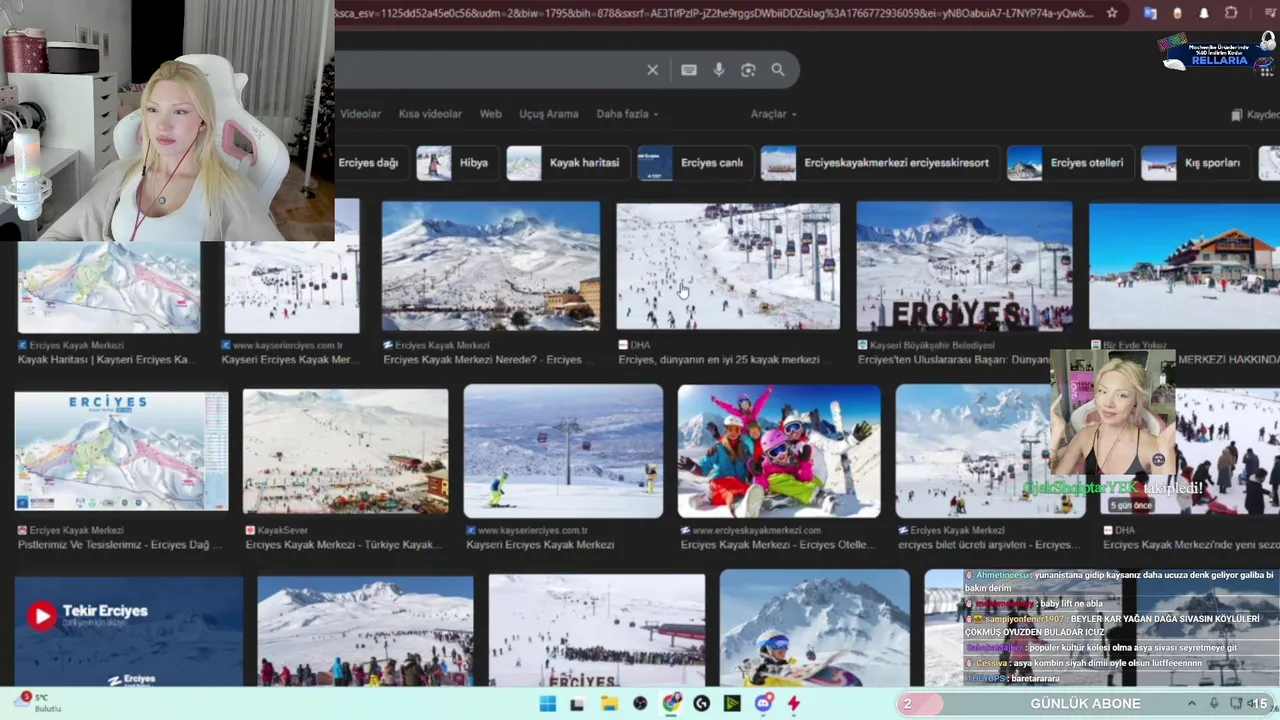This screenshot has height=720, width=1280.
Task: Open Erciyes'ten Uluslararası Başarı result link
Action: [x=954, y=360]
